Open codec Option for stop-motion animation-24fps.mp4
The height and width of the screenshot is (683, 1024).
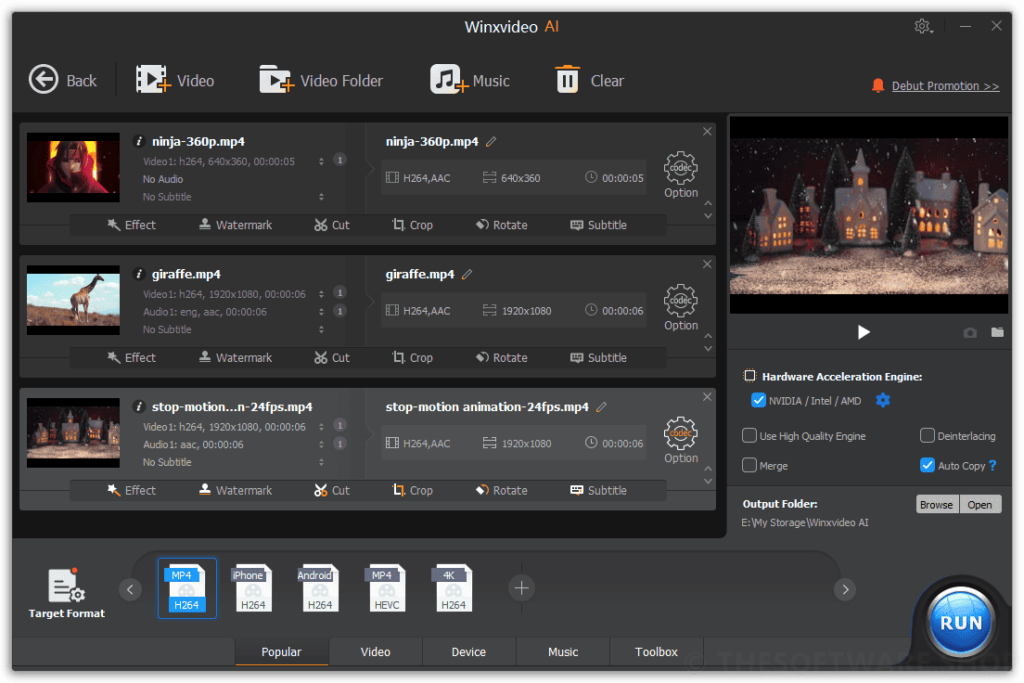pyautogui.click(x=680, y=439)
